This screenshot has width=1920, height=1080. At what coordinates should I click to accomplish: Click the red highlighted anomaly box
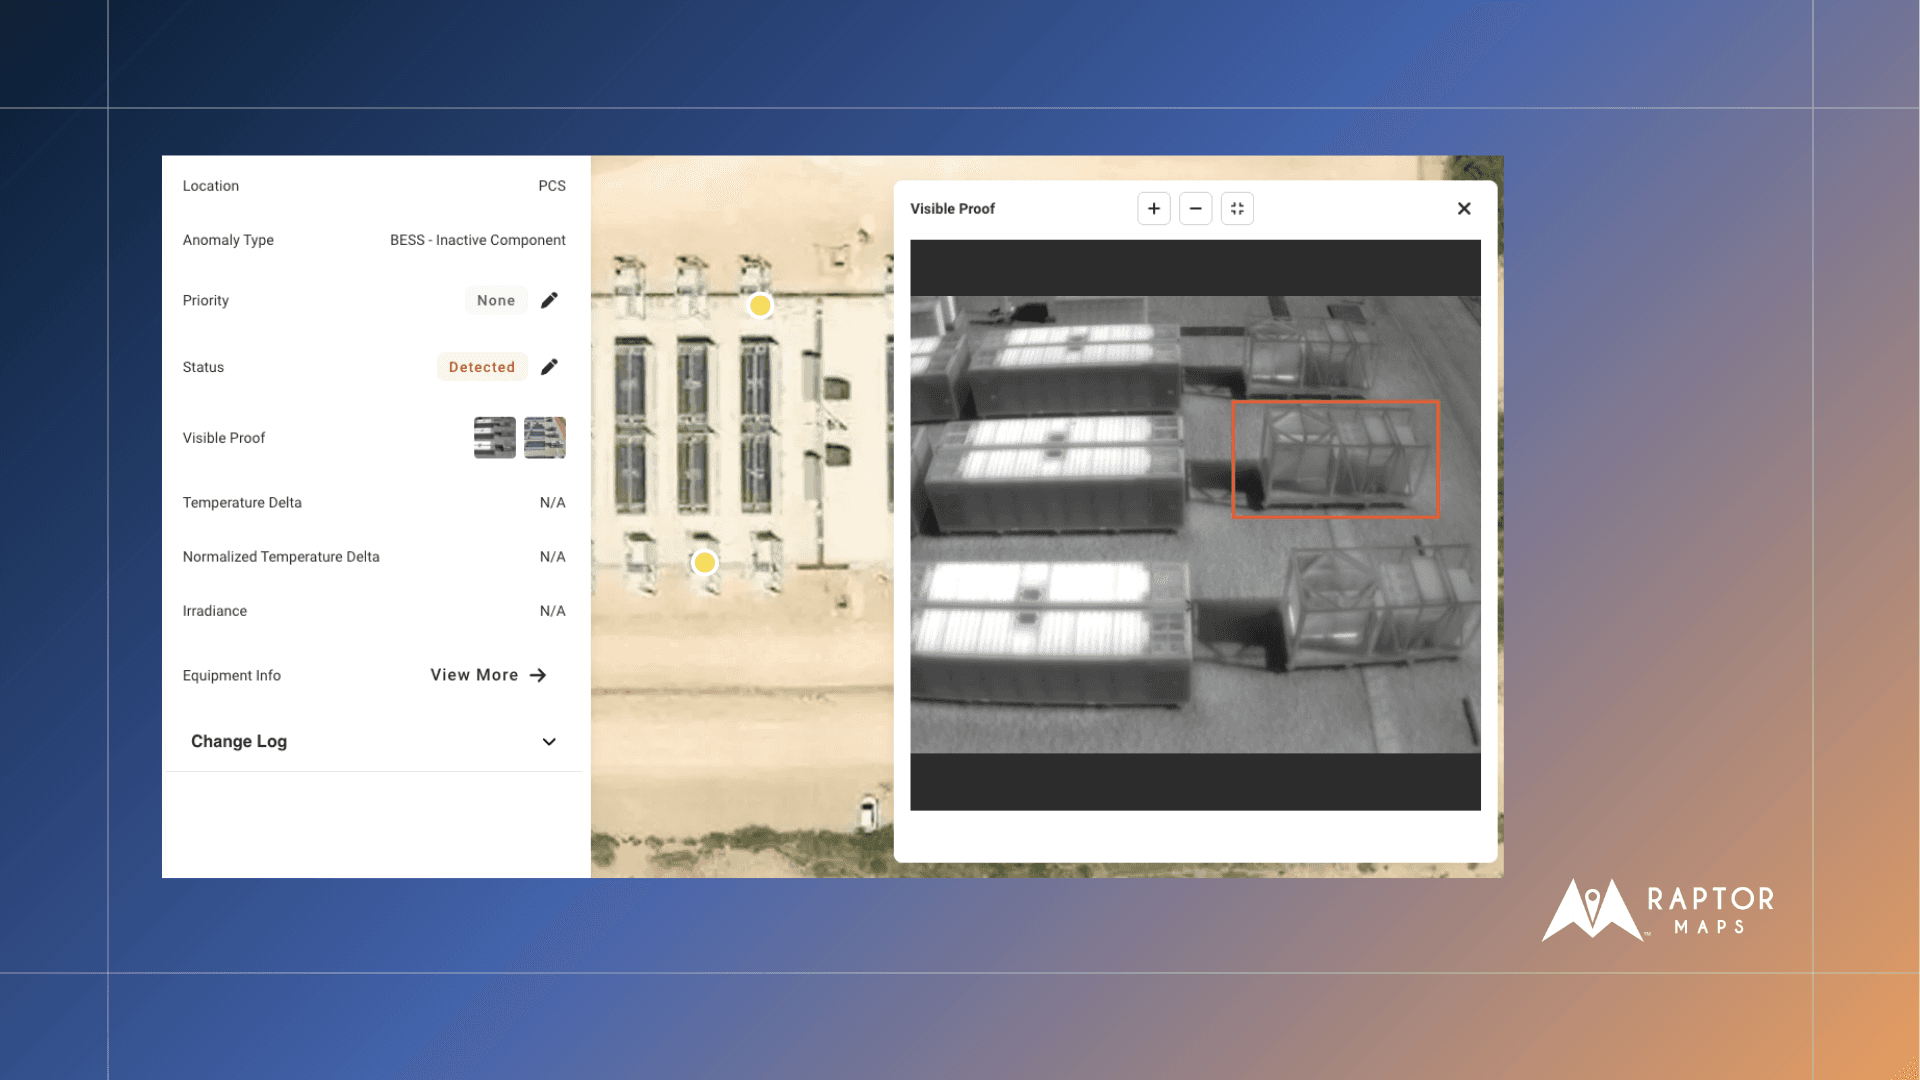coord(1335,459)
